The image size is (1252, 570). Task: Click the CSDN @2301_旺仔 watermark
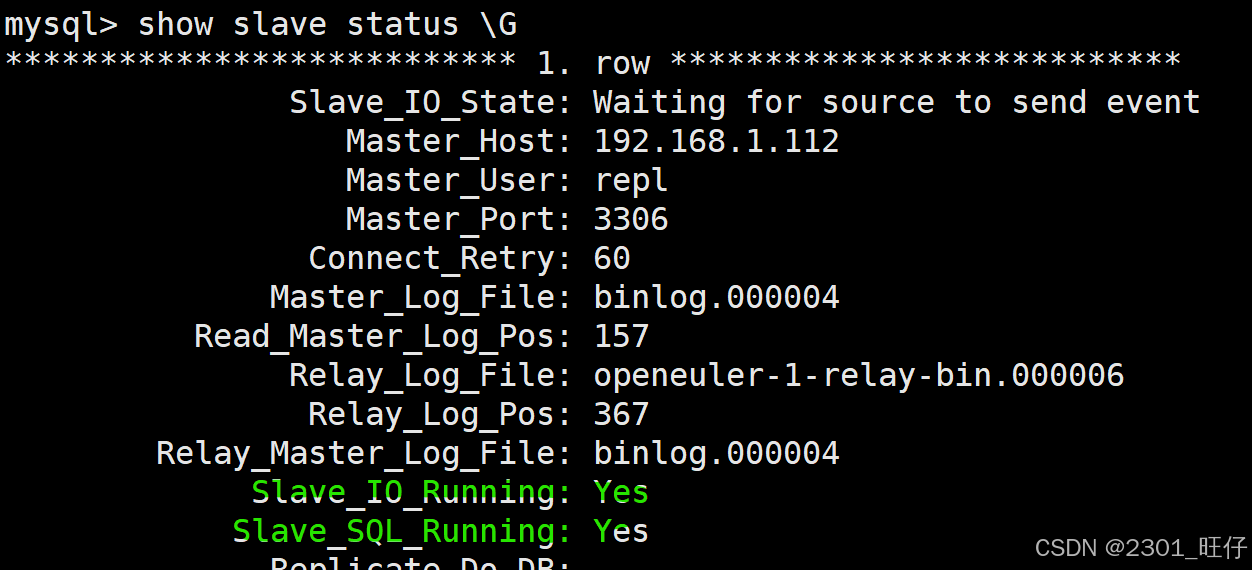pyautogui.click(x=1140, y=547)
